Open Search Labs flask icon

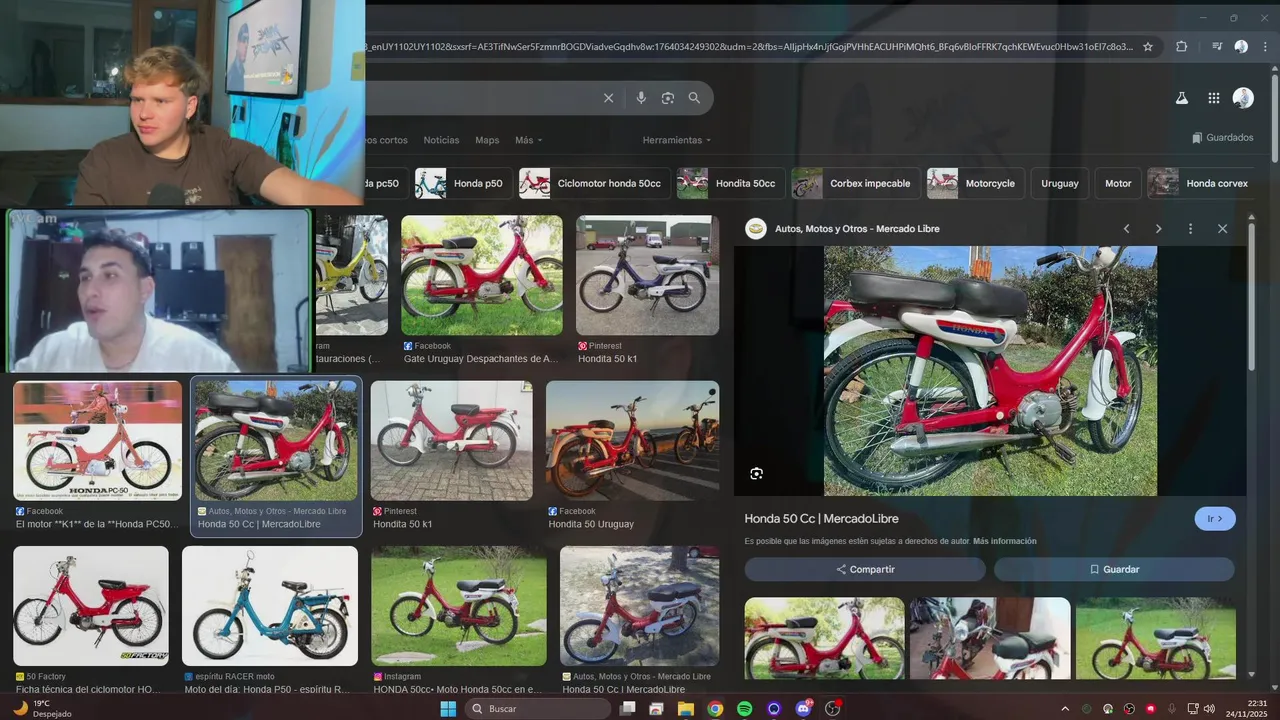click(1182, 98)
